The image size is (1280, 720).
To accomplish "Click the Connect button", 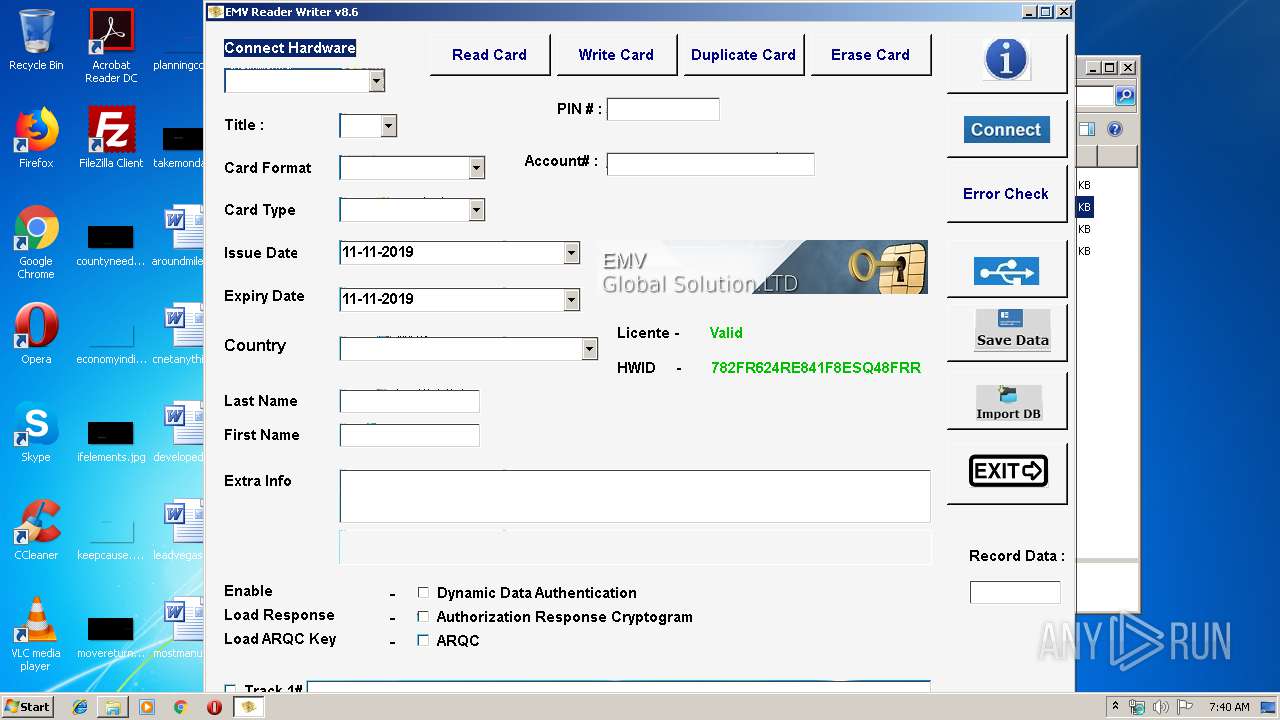I will tap(1006, 129).
